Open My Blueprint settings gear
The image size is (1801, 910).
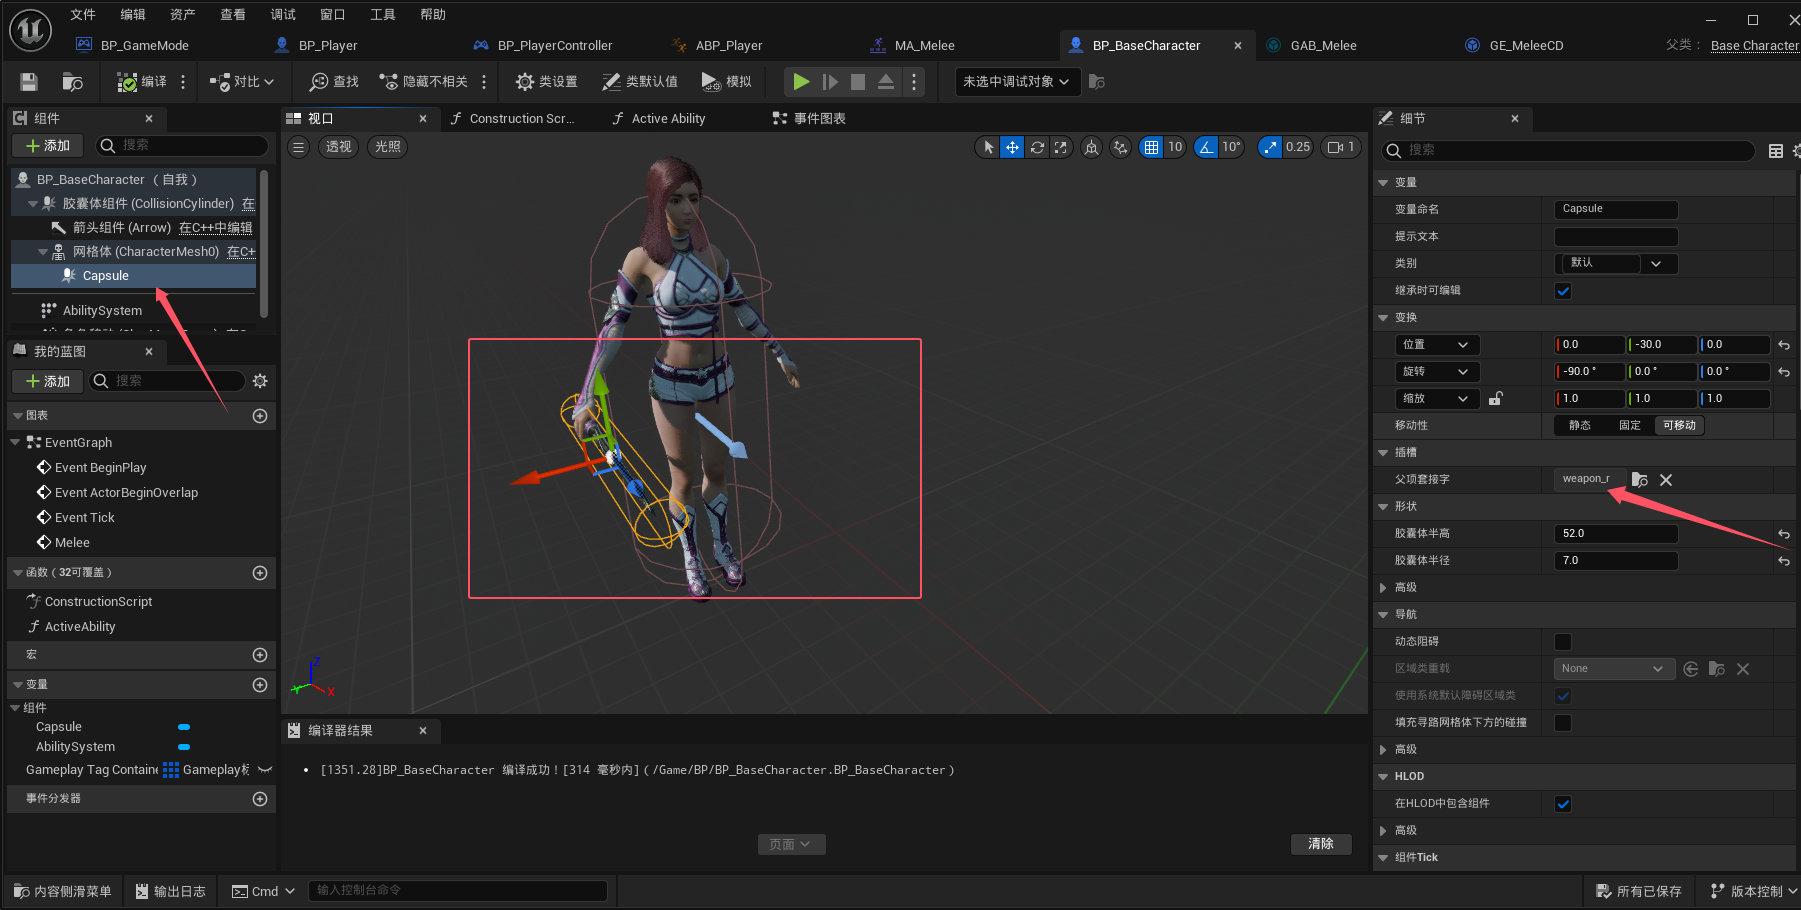click(x=260, y=381)
